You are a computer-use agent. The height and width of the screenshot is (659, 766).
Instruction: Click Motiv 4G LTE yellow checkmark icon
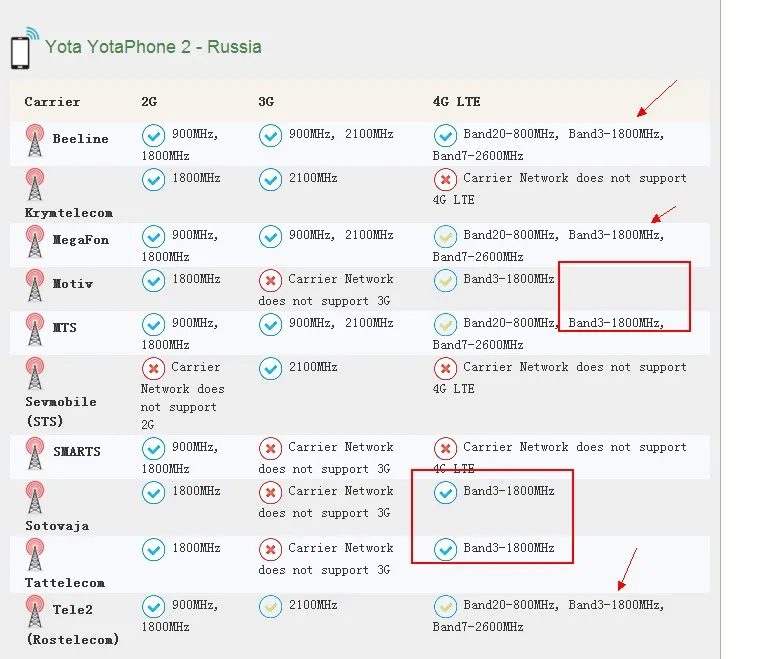tap(446, 280)
